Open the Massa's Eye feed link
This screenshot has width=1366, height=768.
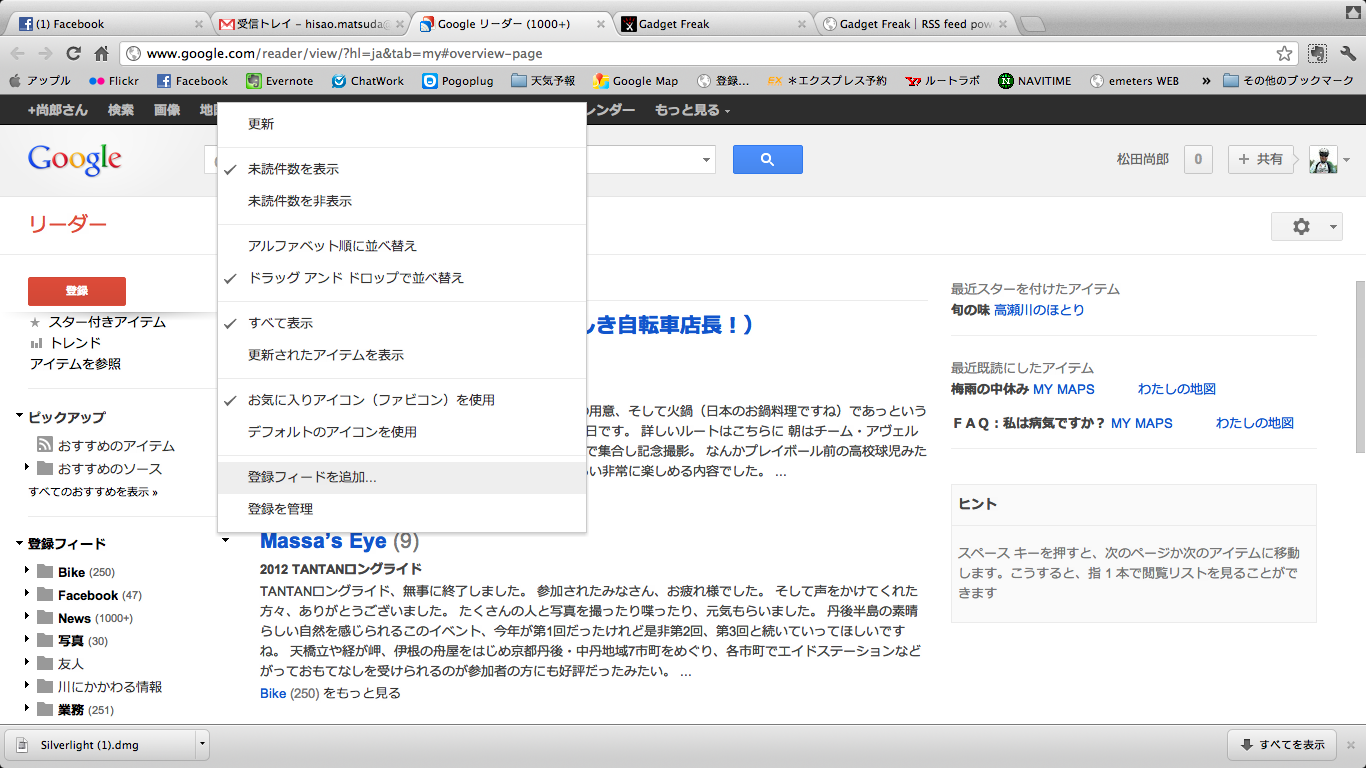(x=323, y=541)
